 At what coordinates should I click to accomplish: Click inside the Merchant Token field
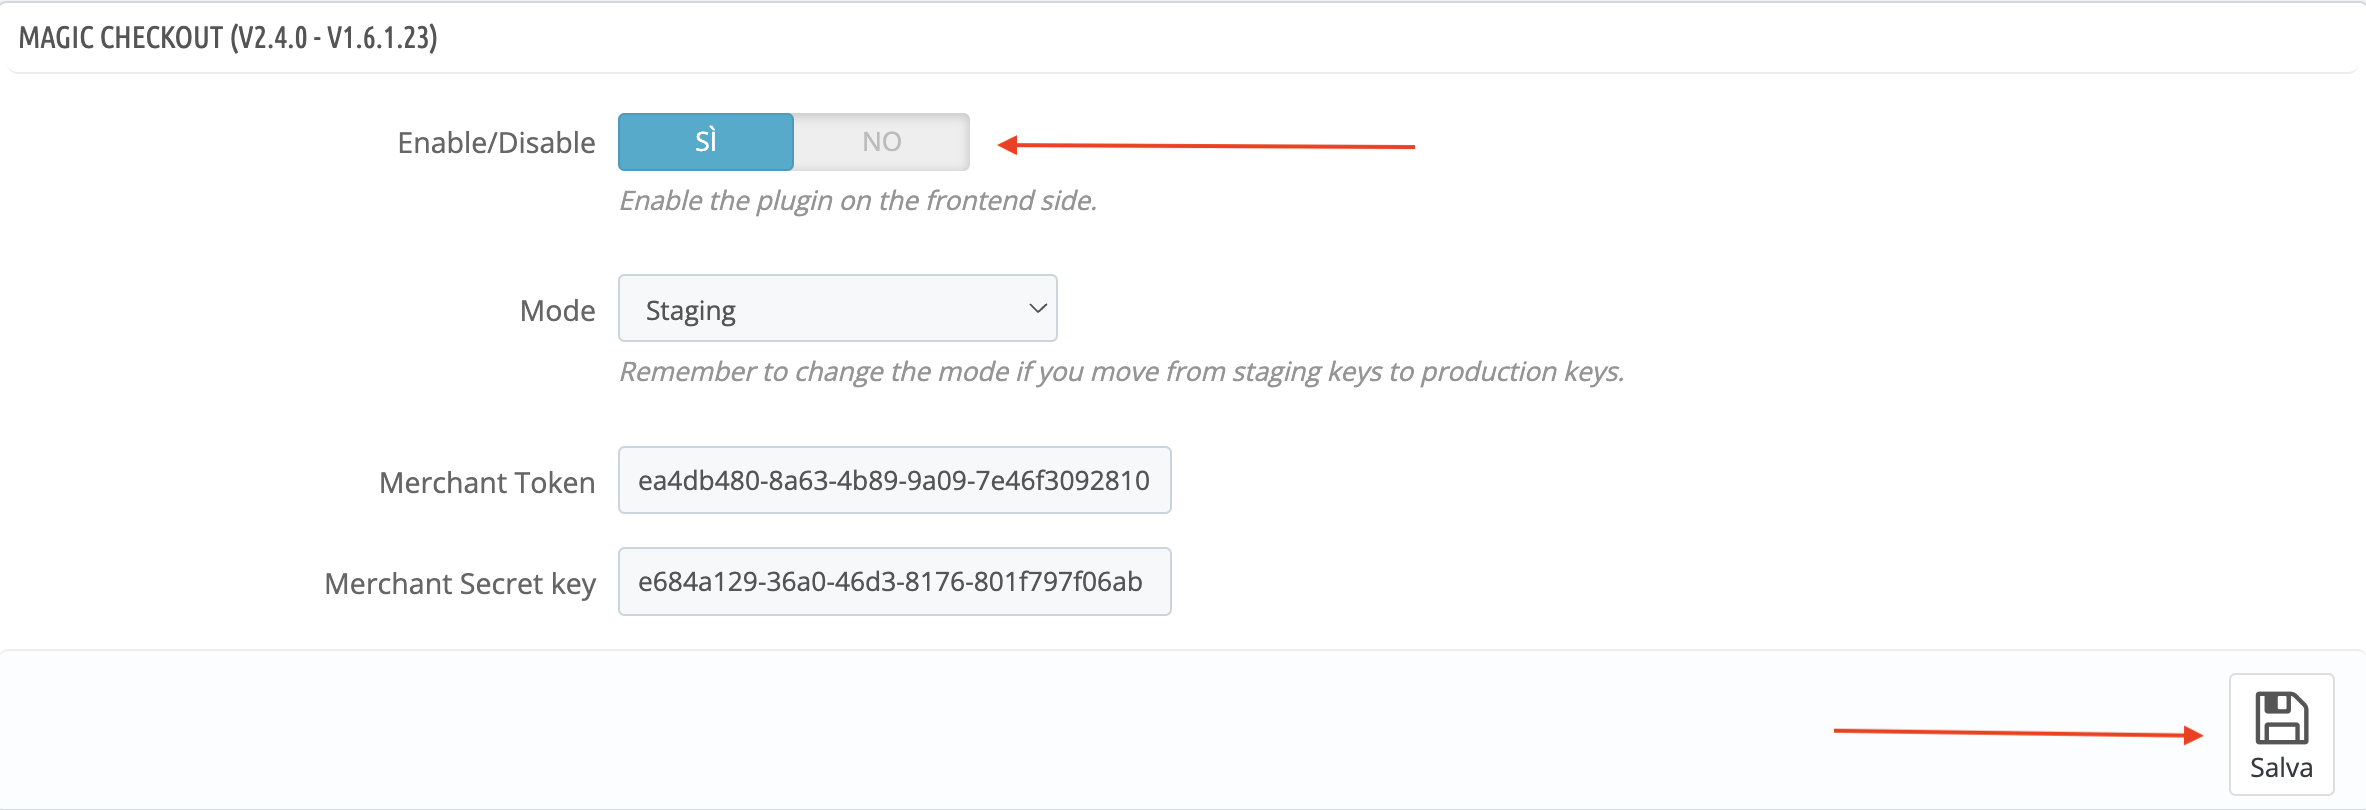[895, 480]
